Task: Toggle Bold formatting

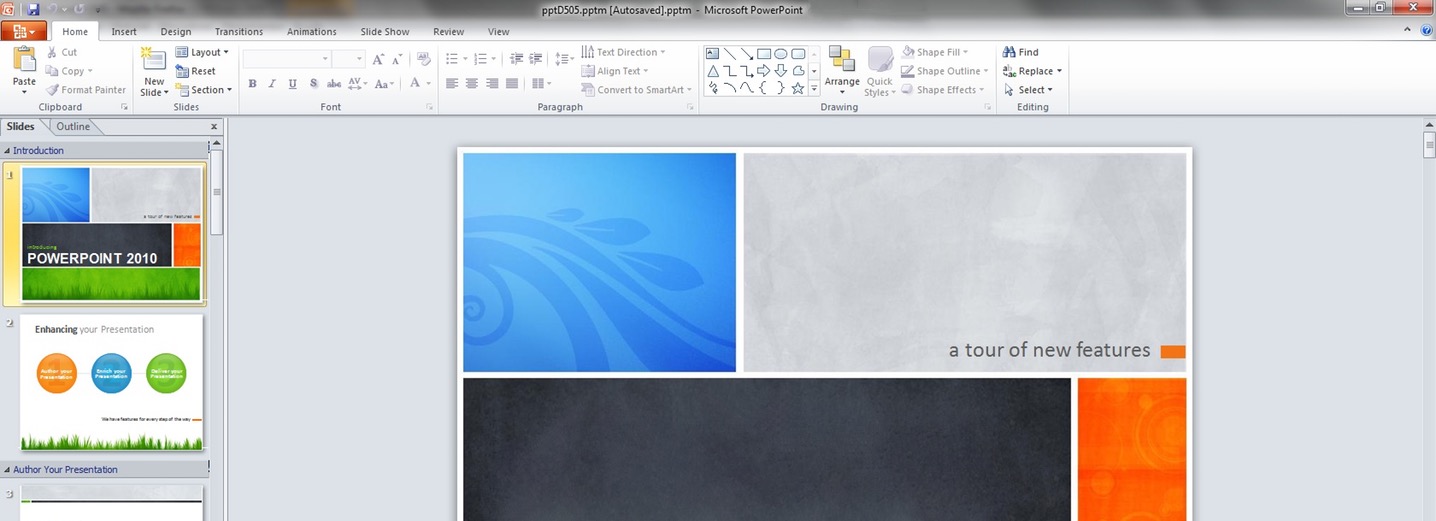Action: [x=252, y=84]
